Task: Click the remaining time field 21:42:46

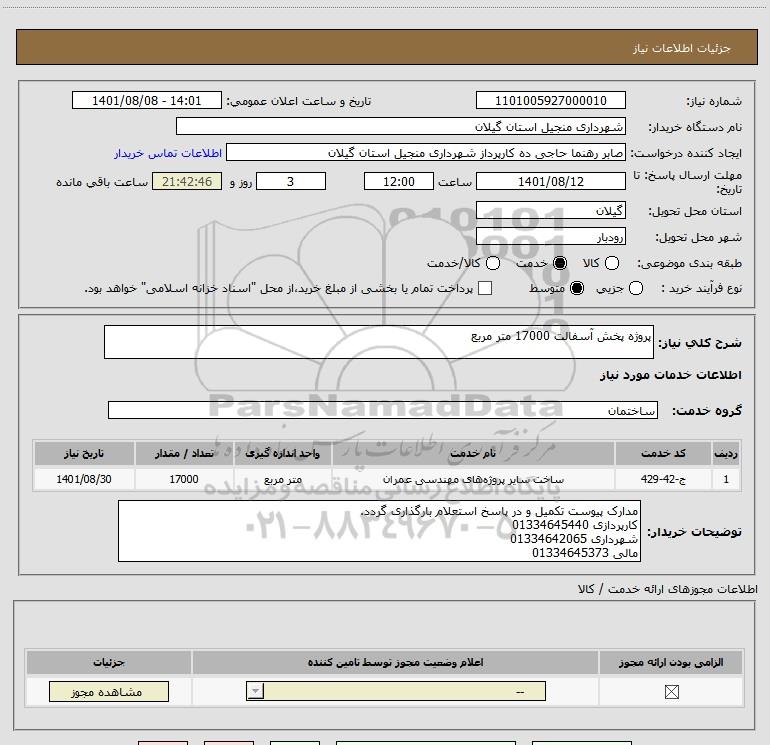Action: click(x=187, y=182)
